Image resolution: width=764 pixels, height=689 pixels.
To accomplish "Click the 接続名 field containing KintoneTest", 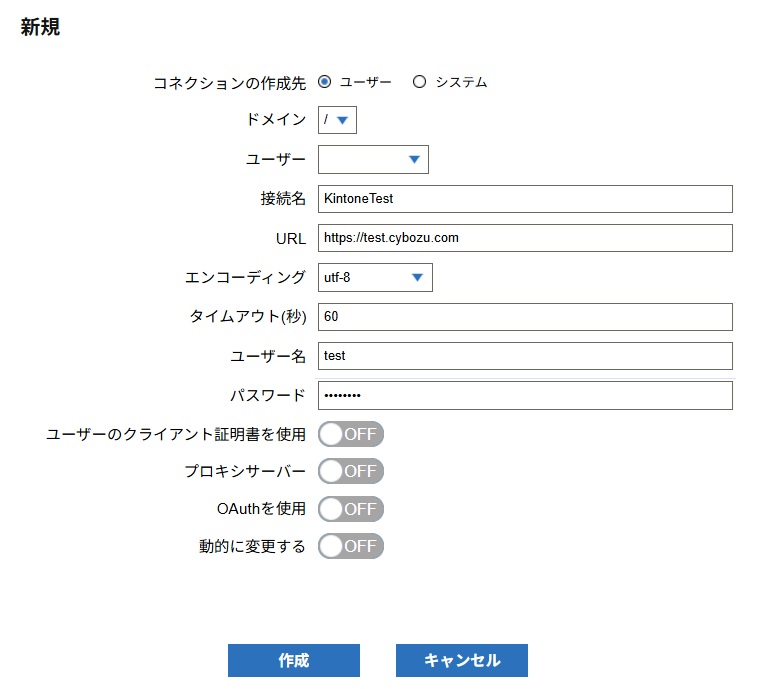I will 525,199.
